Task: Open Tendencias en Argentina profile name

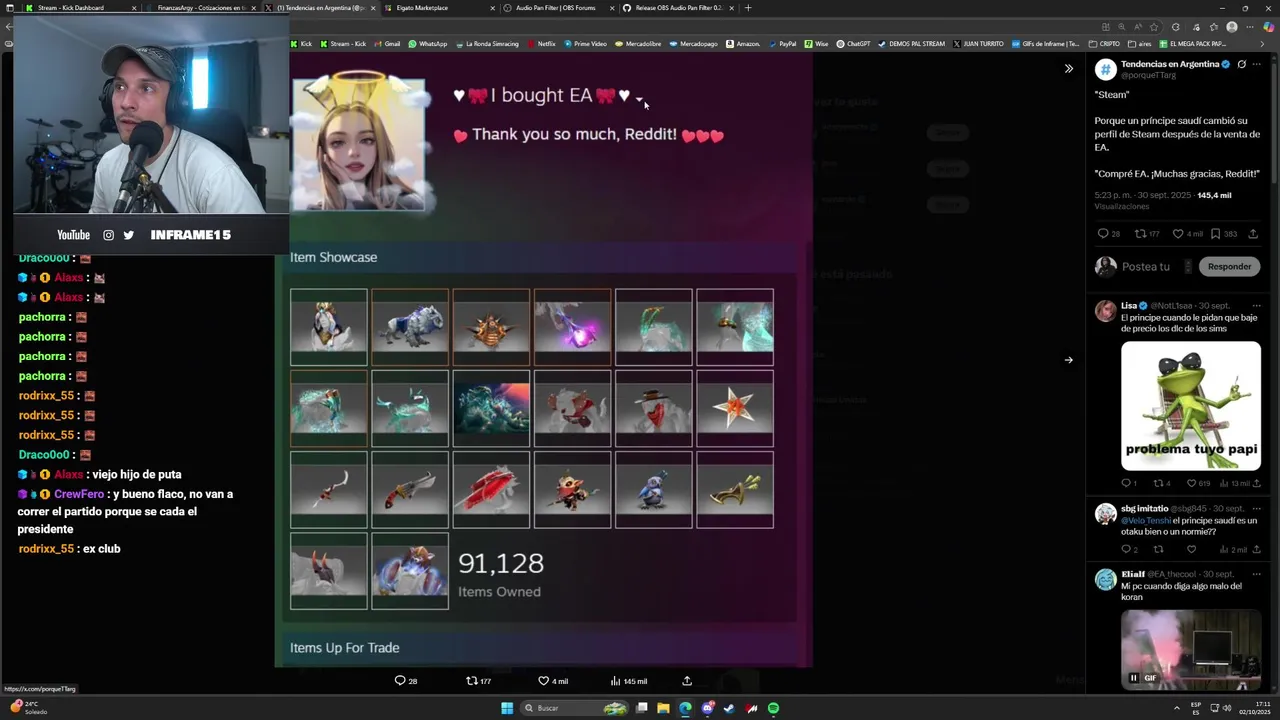Action: tap(1170, 64)
